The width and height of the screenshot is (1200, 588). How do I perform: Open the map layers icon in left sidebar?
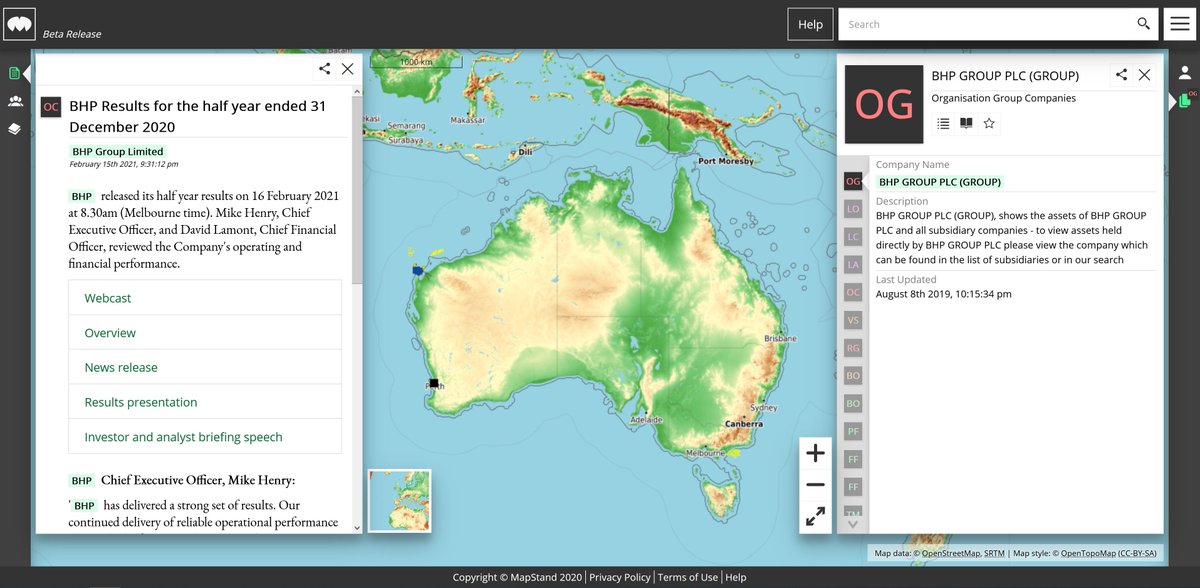pos(15,128)
